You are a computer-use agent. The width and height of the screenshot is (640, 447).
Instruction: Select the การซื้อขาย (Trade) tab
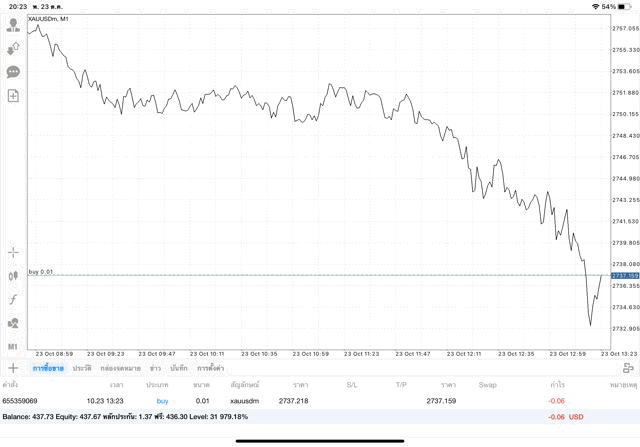point(46,368)
